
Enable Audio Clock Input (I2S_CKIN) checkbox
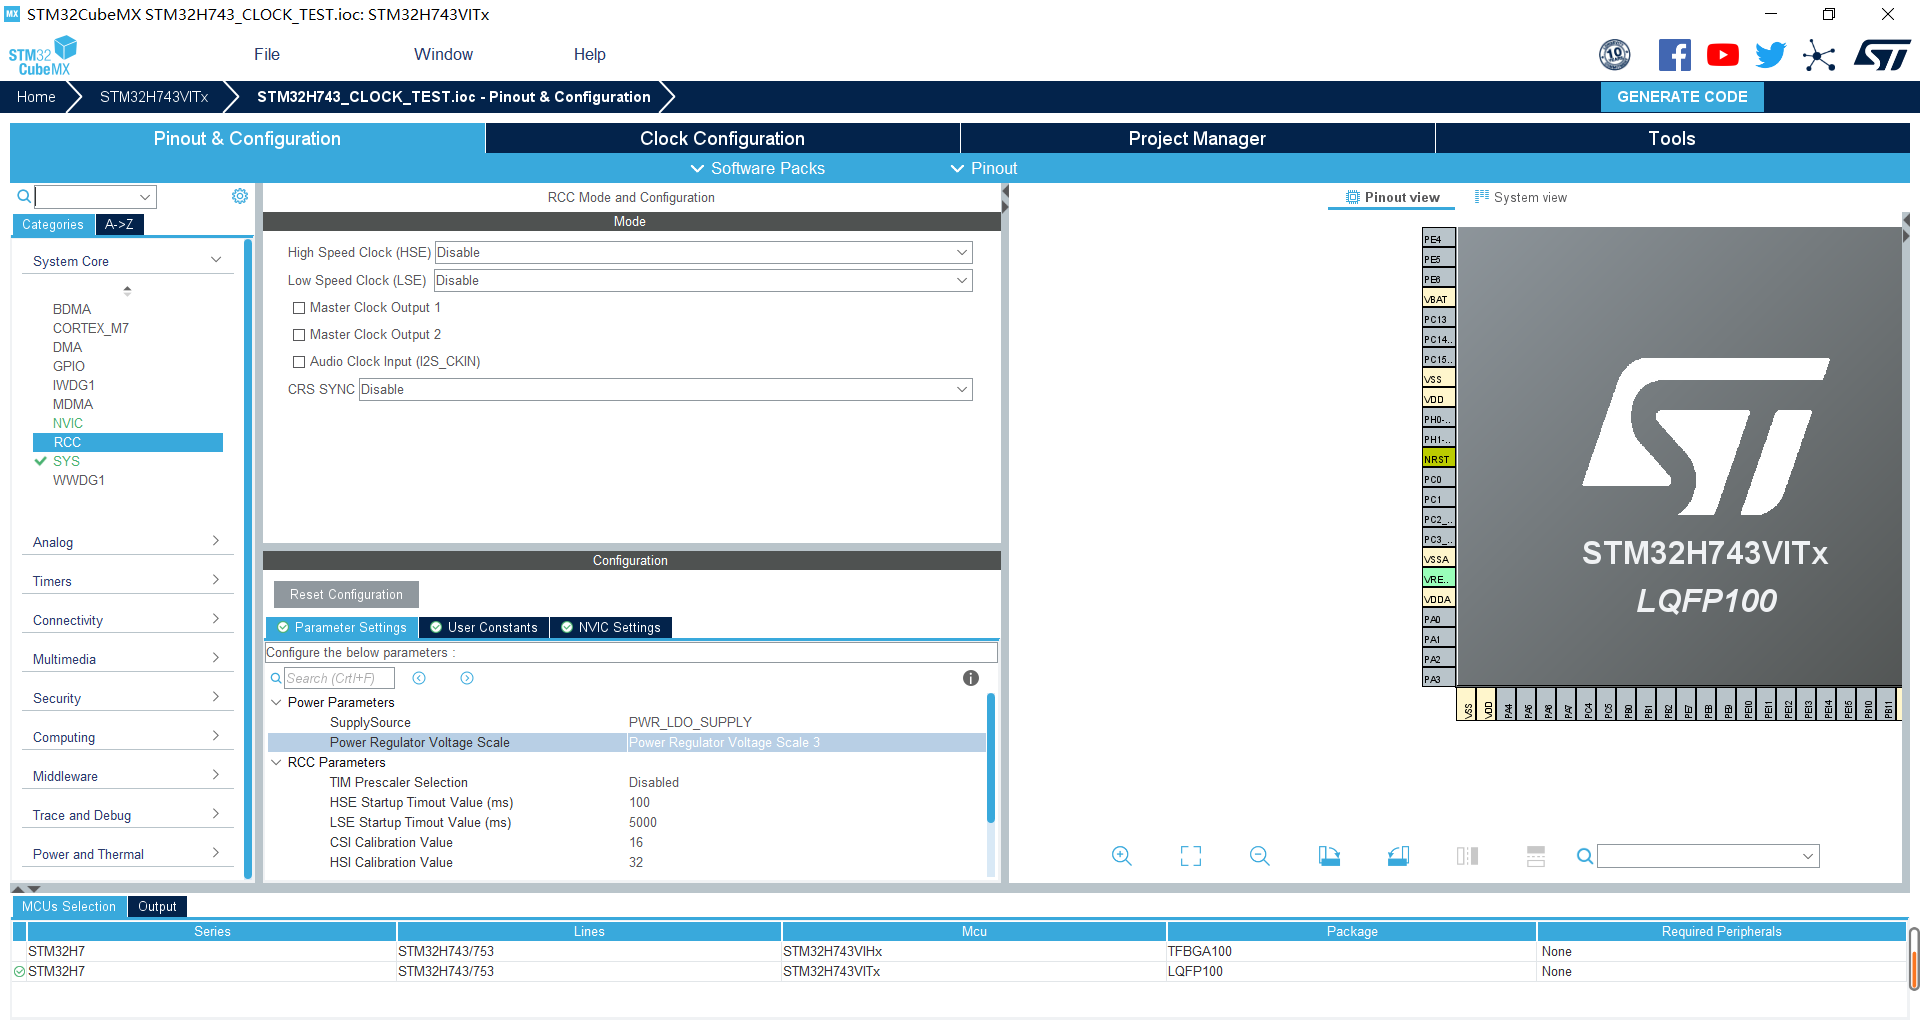299,362
